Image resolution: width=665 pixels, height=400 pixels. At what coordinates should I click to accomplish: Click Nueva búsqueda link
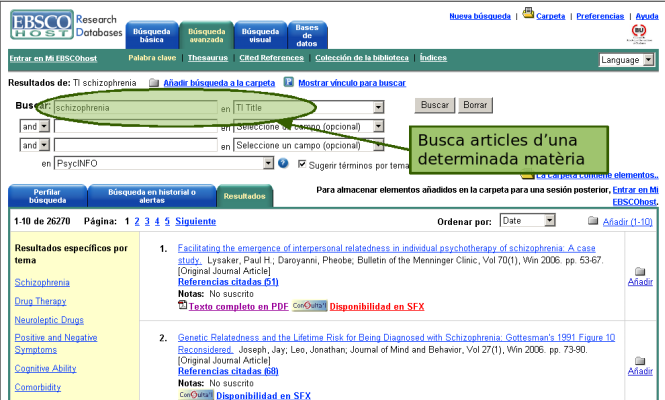(x=480, y=16)
